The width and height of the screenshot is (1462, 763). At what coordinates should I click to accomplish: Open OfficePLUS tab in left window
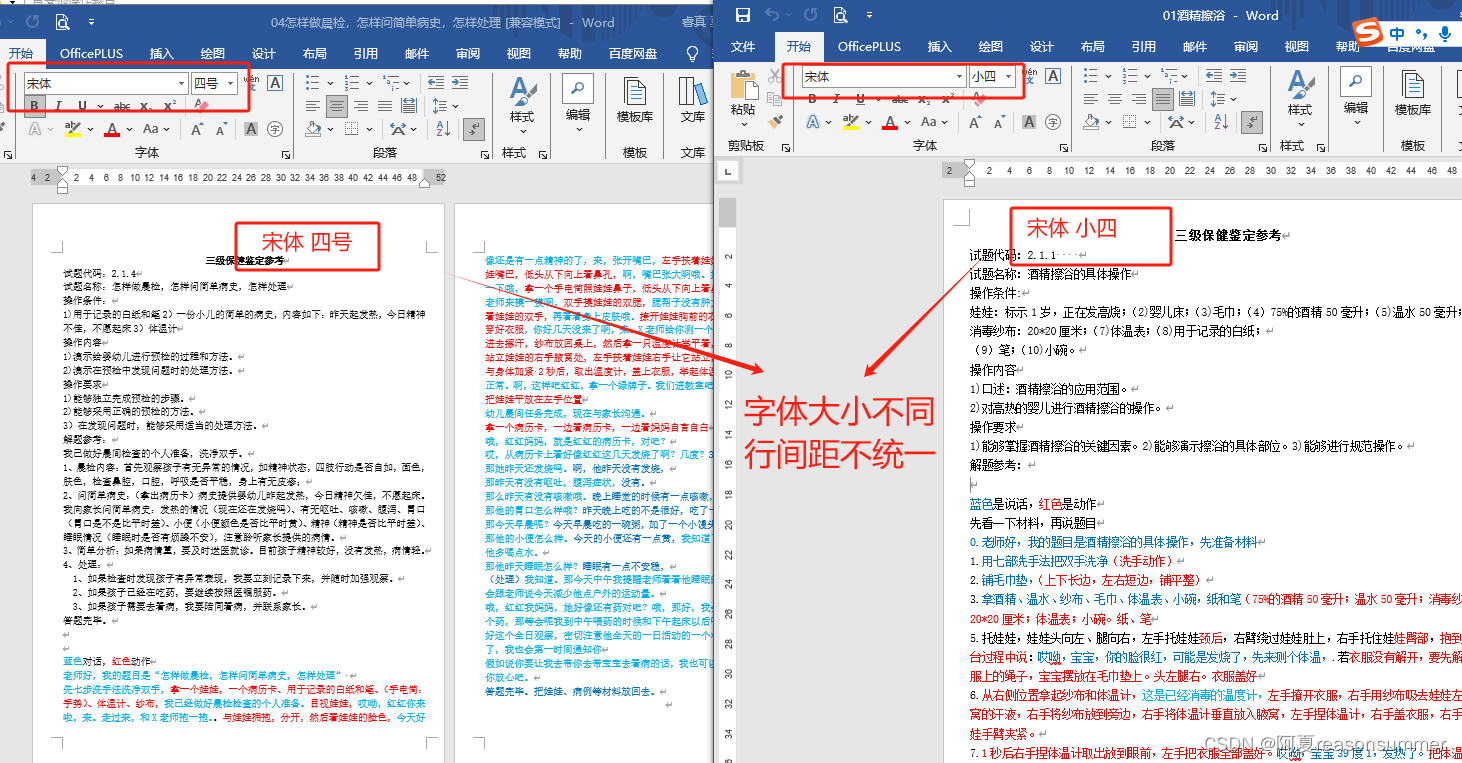[90, 54]
